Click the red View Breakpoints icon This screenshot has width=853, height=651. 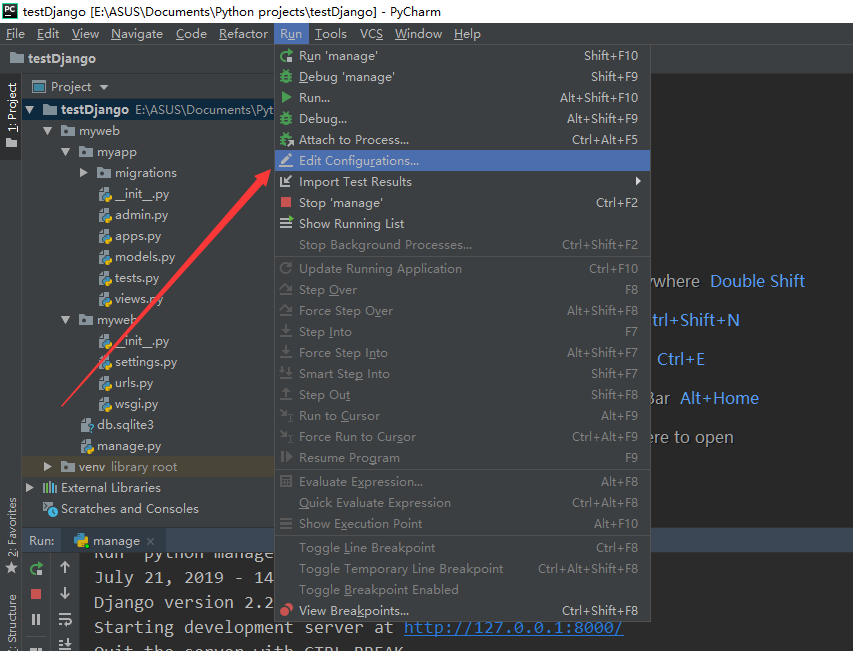286,610
